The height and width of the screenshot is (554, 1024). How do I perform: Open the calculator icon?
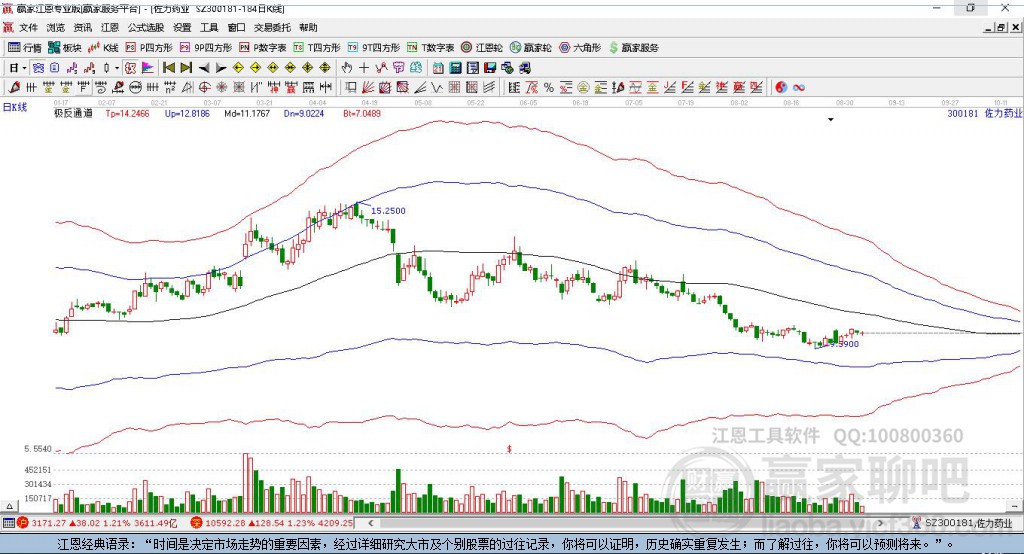pos(455,68)
